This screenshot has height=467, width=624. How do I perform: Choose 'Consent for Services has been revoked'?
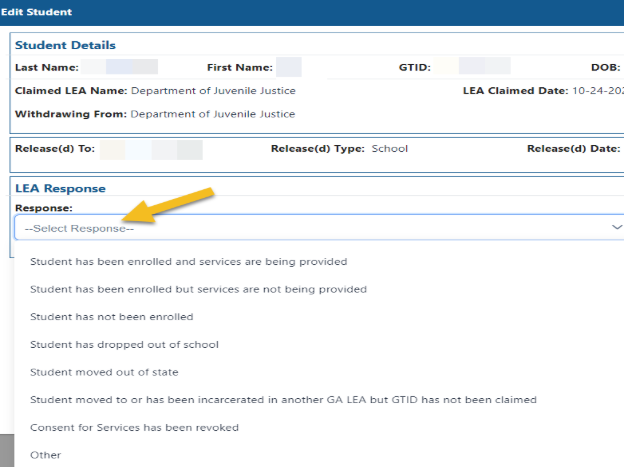coord(134,428)
